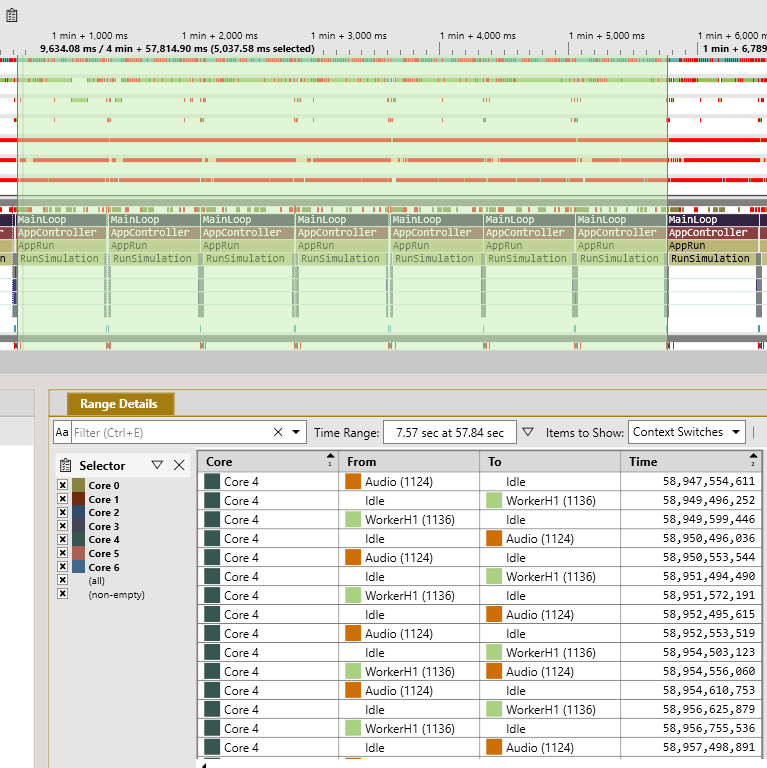Sort by the Time column header
Viewport: 767px width, 768px height.
click(x=691, y=461)
